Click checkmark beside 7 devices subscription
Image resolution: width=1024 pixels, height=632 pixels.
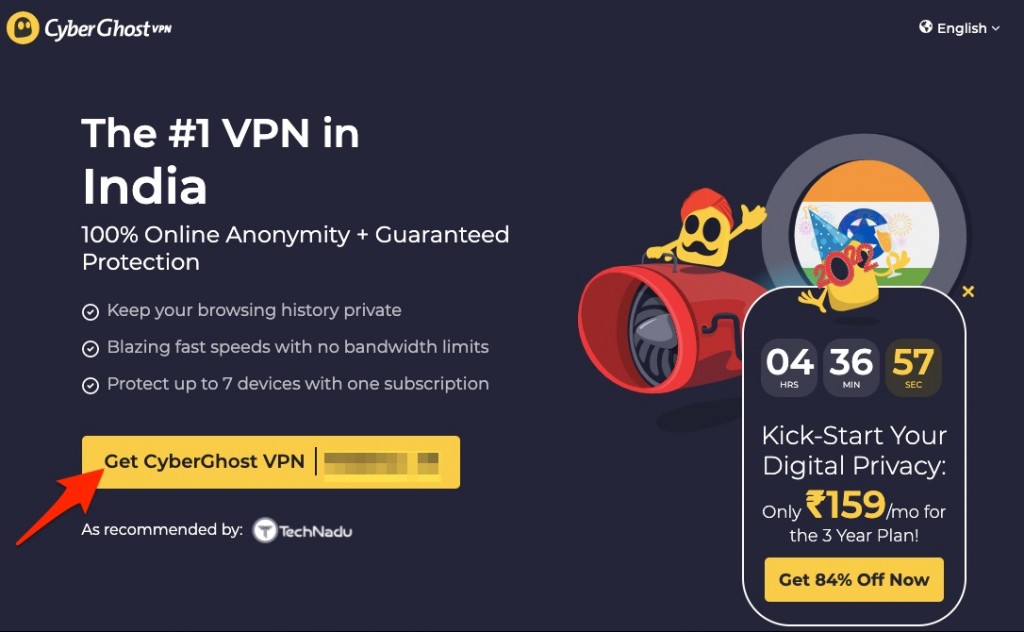point(90,386)
